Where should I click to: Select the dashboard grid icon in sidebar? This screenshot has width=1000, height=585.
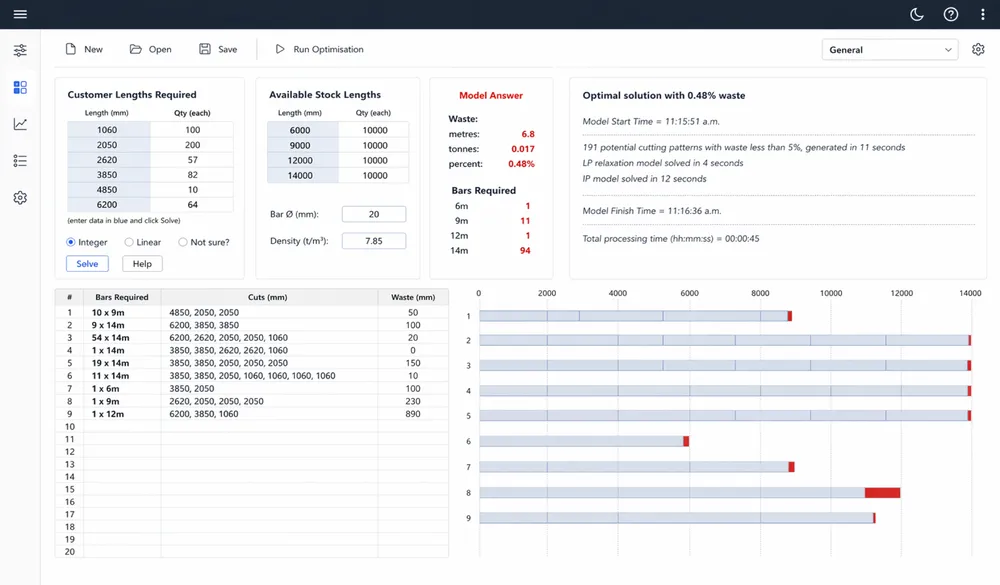[20, 87]
